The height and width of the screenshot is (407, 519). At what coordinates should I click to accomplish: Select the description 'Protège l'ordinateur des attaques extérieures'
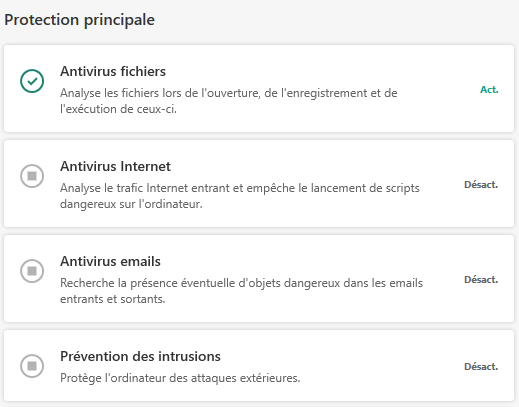click(180, 378)
